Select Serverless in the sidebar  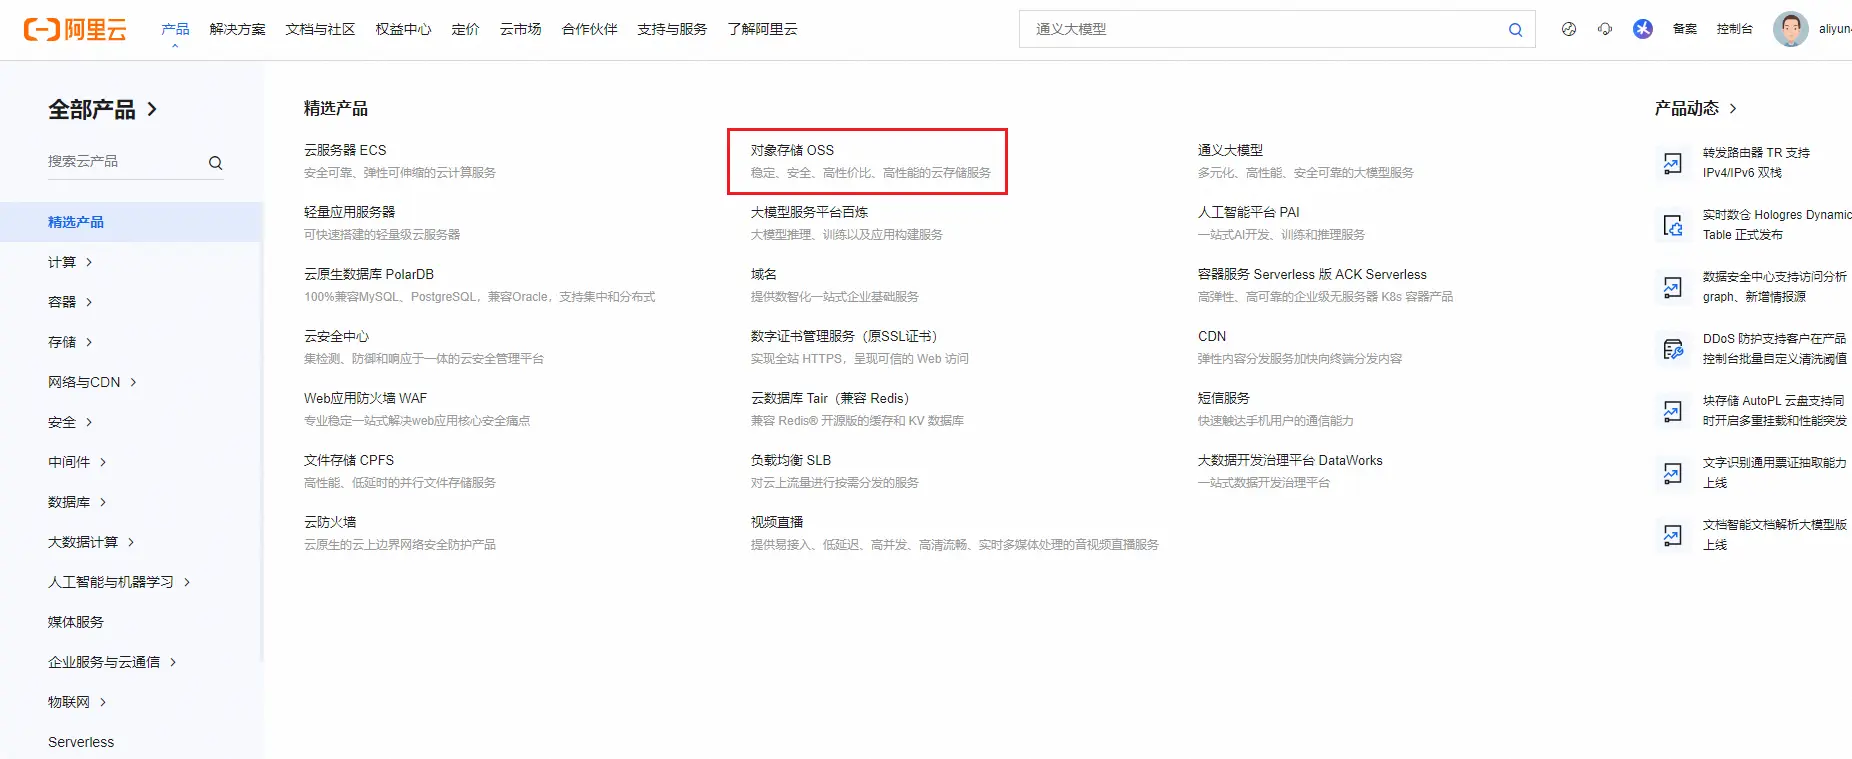tap(81, 742)
